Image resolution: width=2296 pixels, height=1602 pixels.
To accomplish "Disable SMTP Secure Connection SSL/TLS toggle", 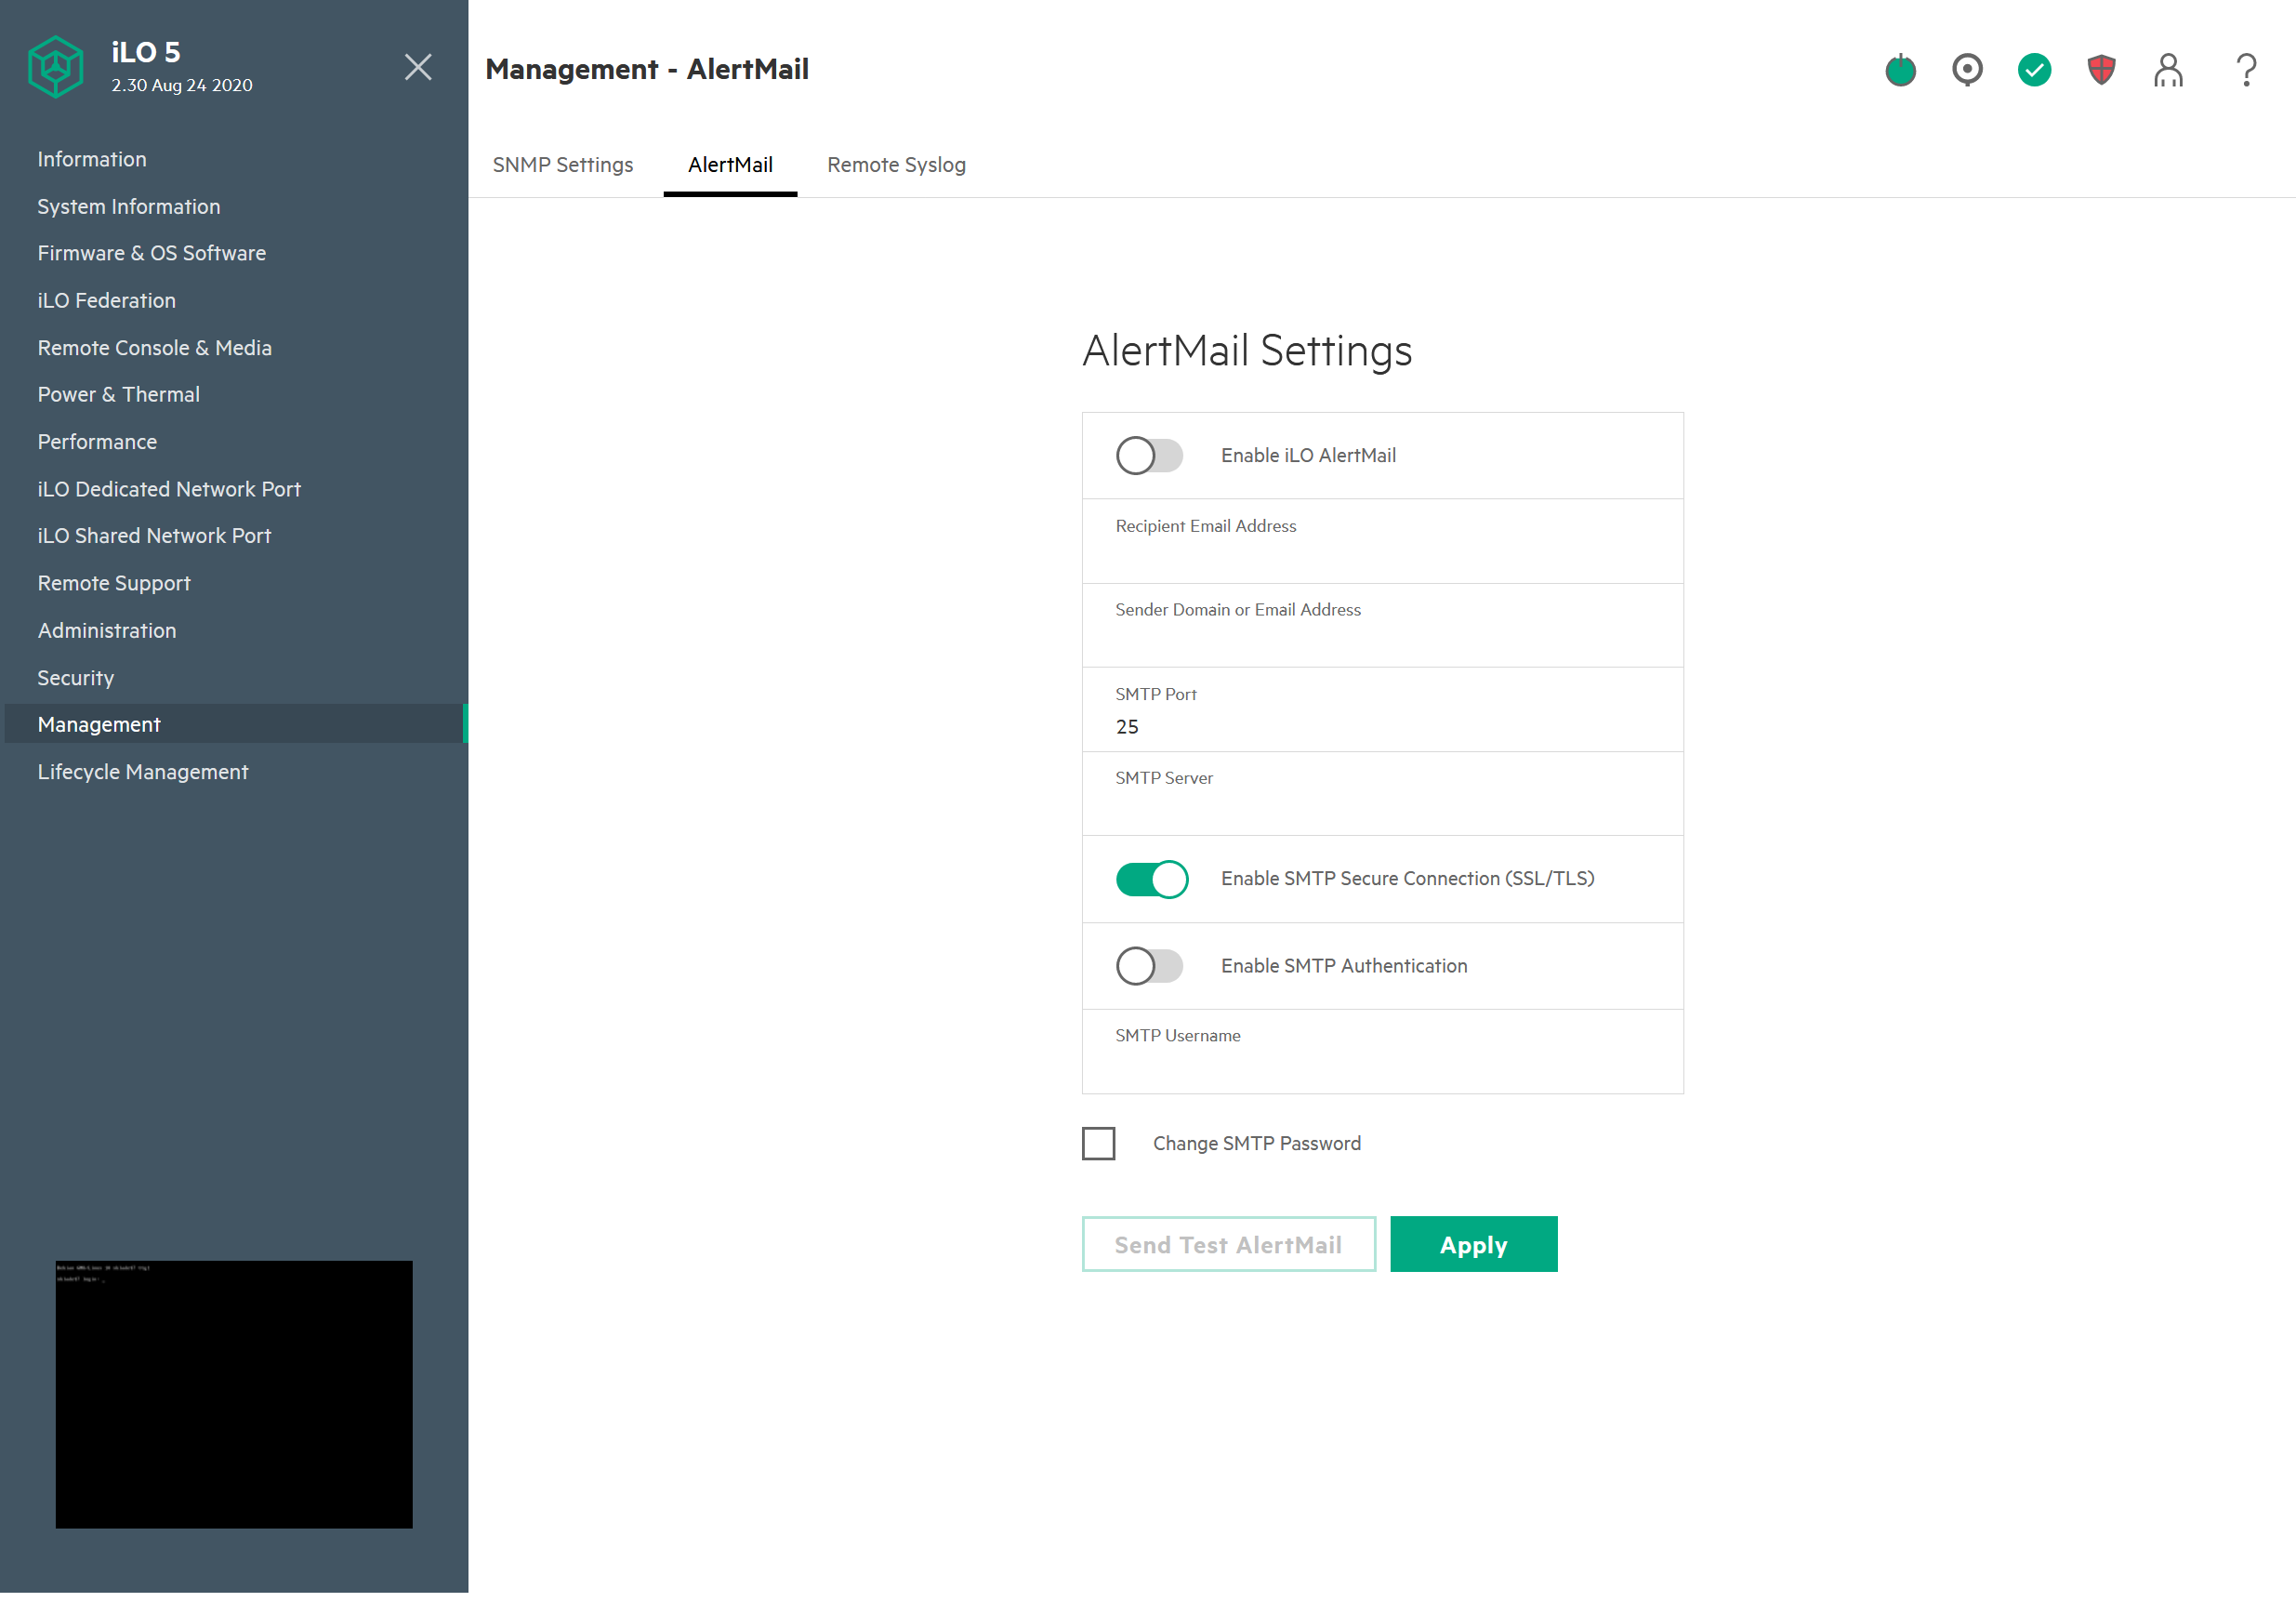I will point(1152,879).
